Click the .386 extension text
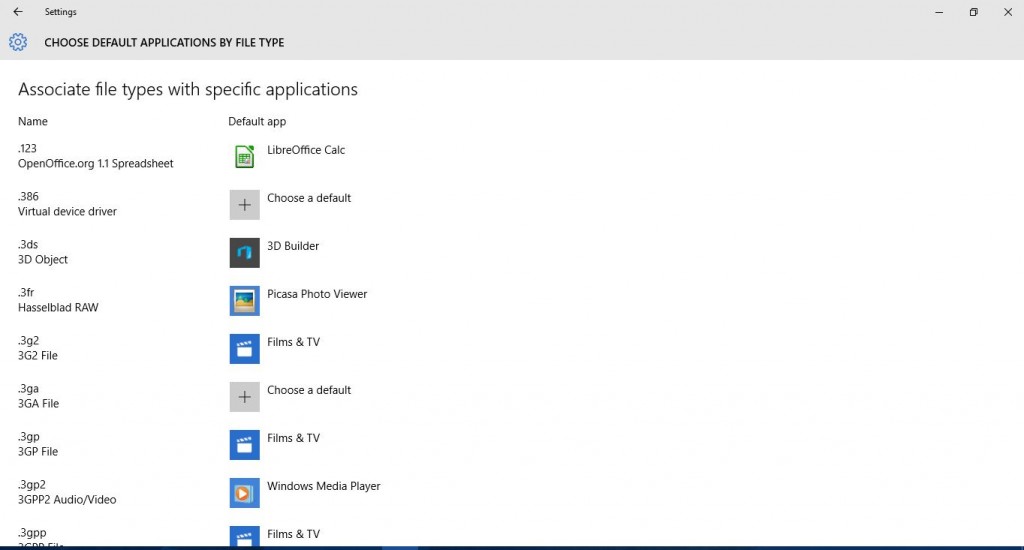 tap(28, 196)
